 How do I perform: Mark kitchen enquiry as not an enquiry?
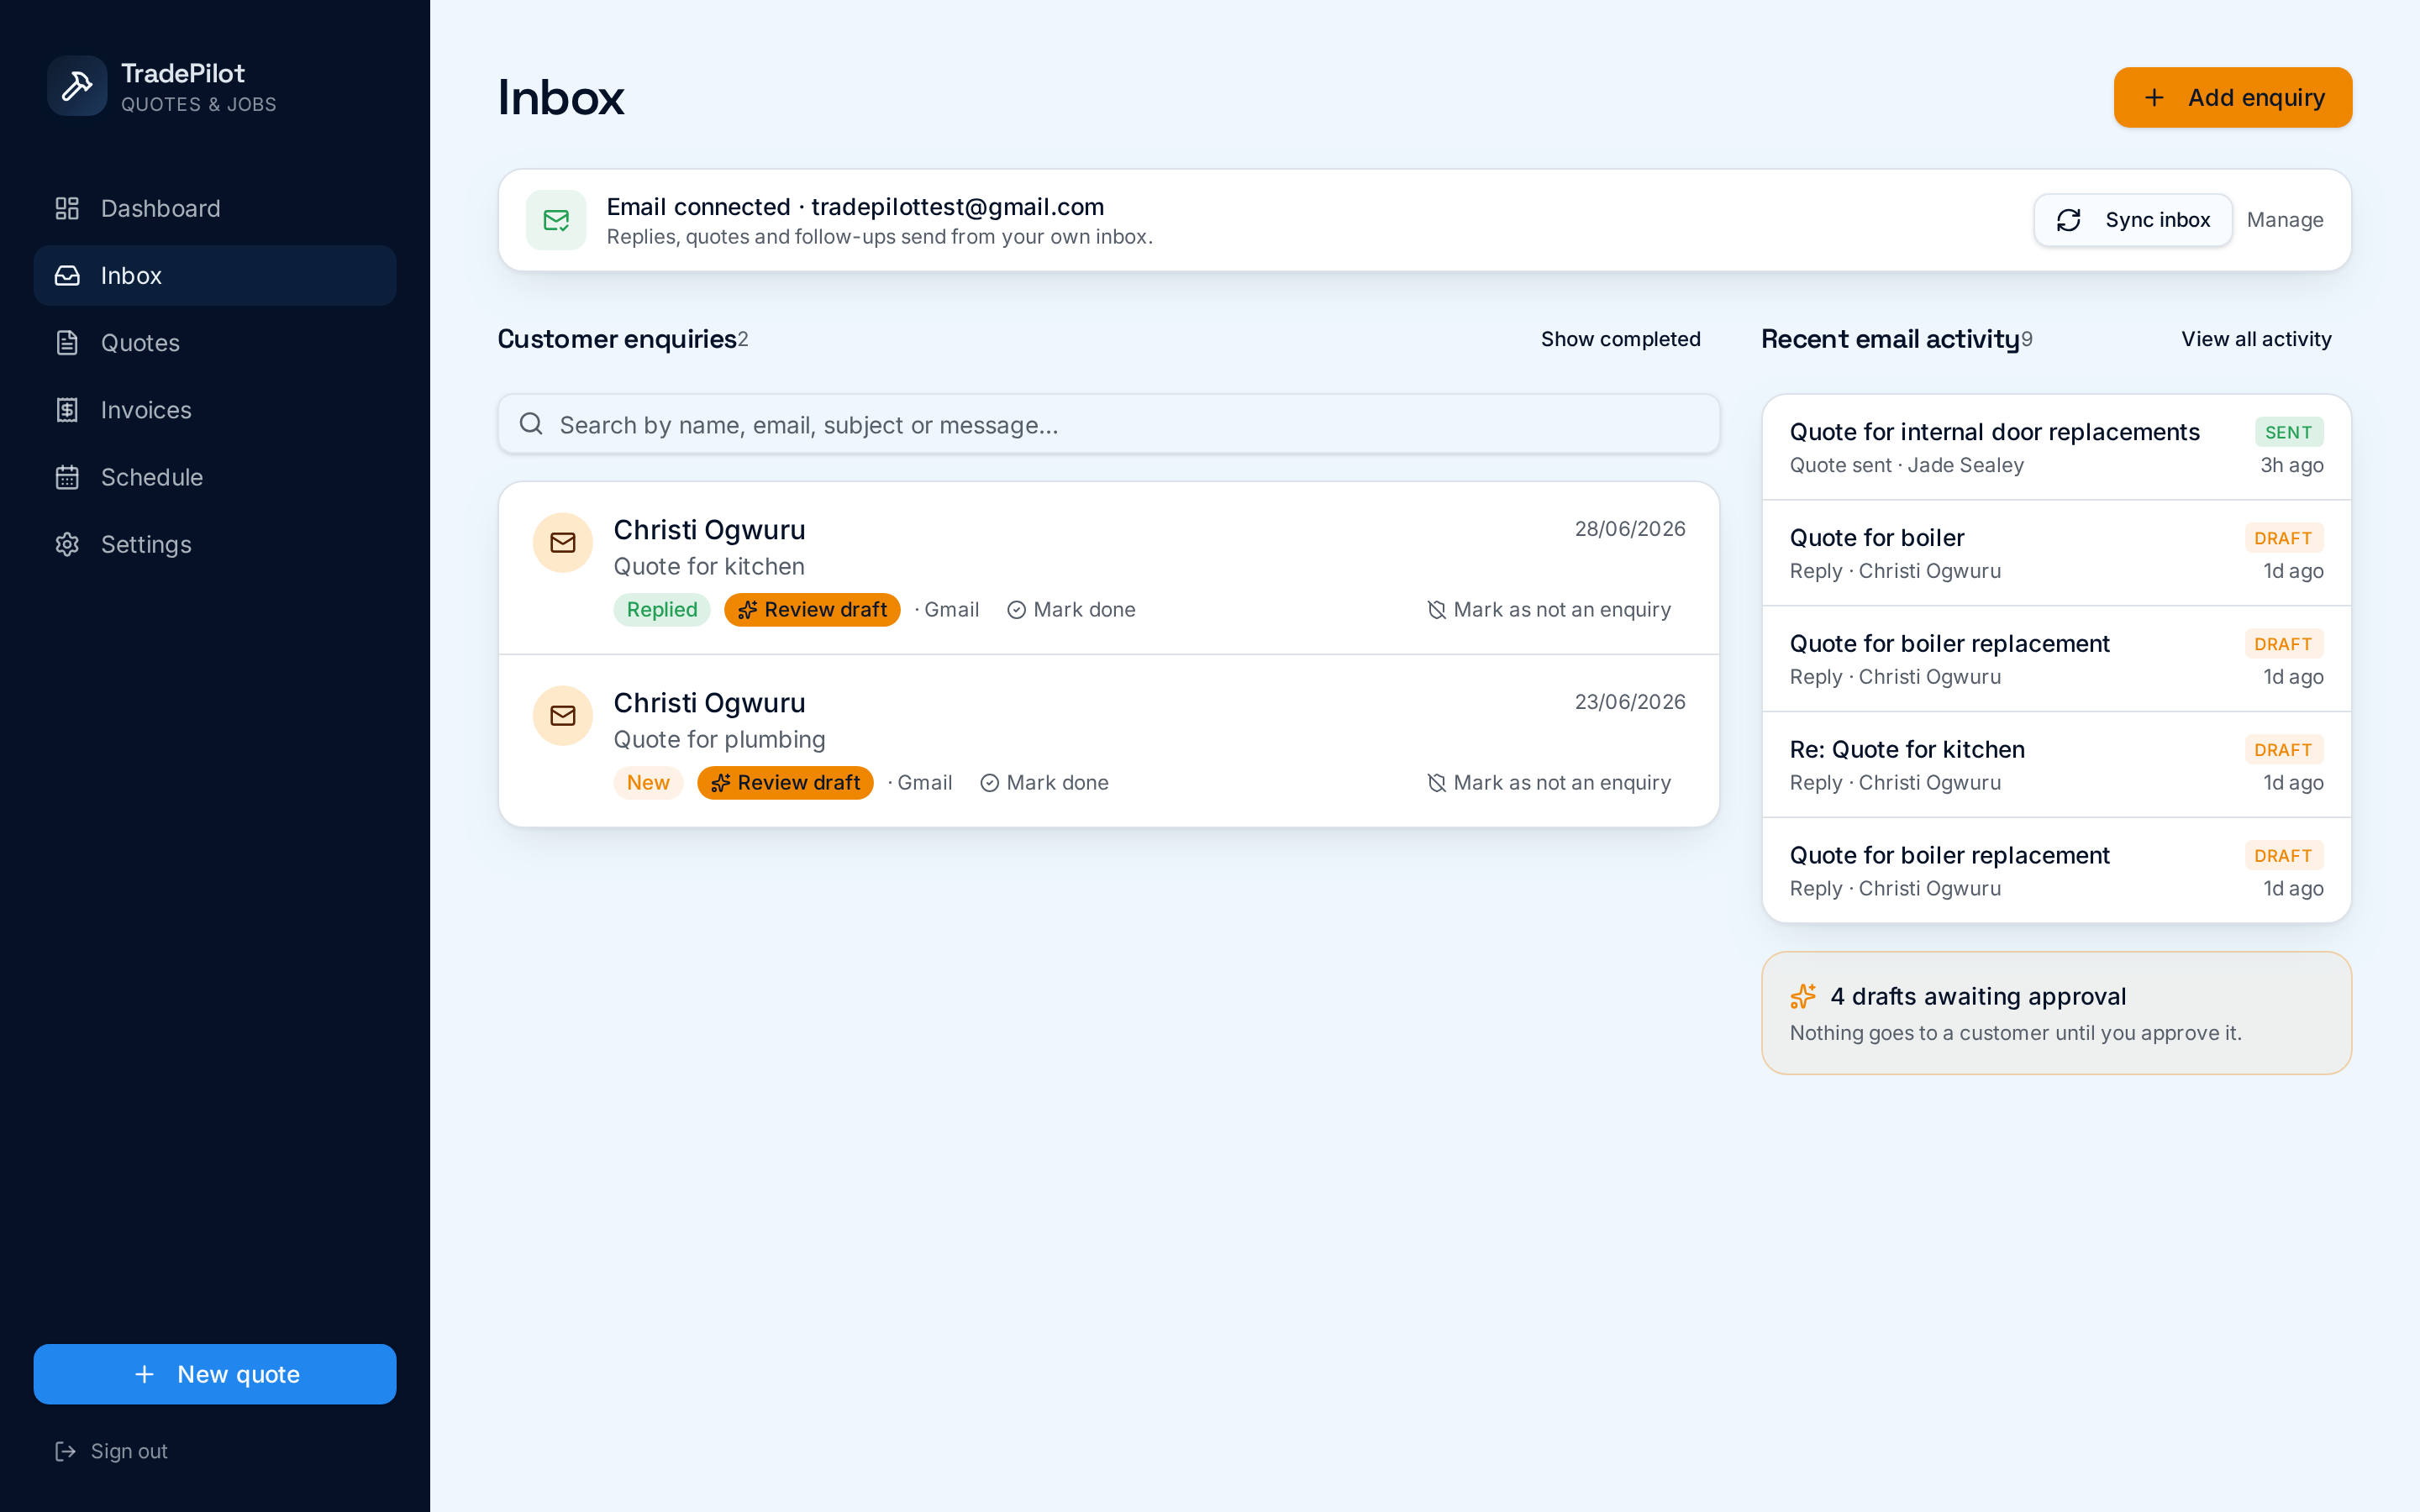pyautogui.click(x=1548, y=610)
